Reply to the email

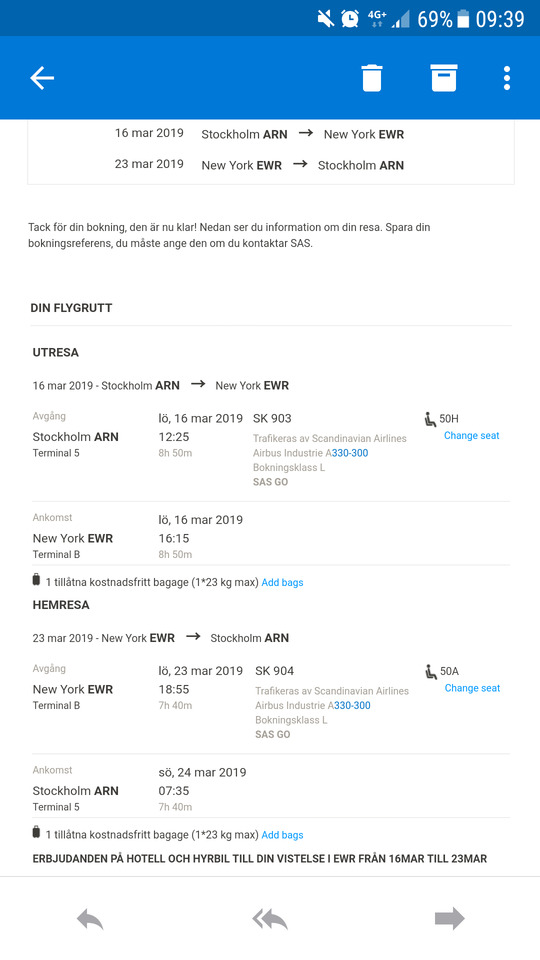point(90,919)
